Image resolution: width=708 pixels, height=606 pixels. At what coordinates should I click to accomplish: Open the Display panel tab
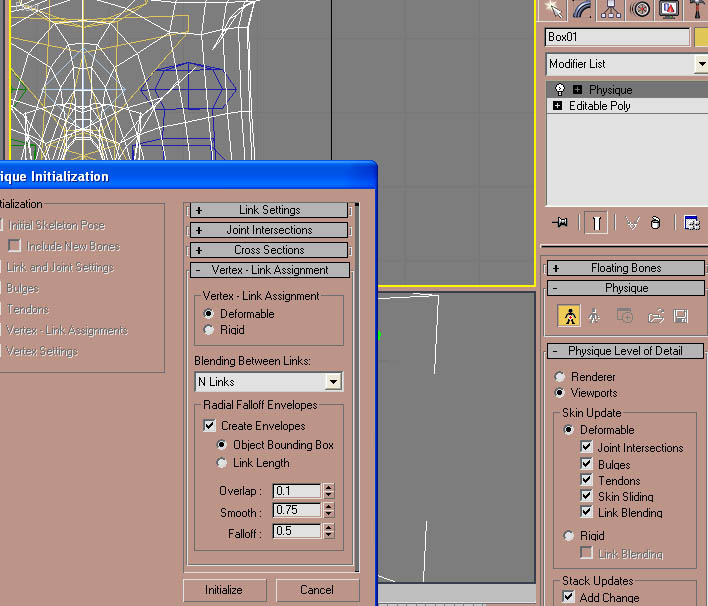click(x=669, y=10)
